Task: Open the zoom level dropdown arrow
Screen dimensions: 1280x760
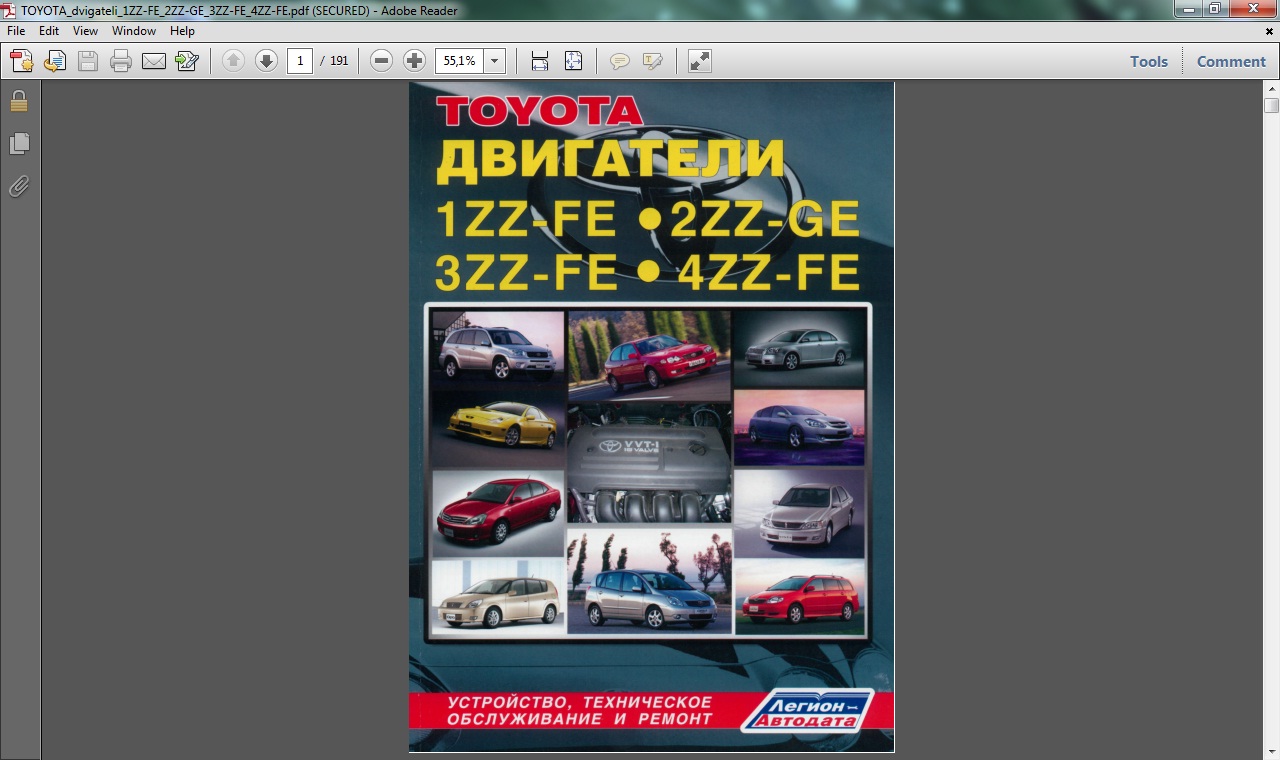Action: (x=494, y=61)
